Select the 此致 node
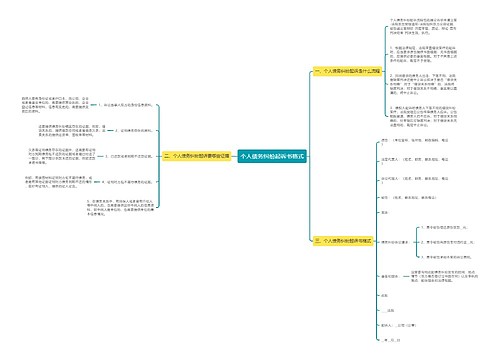This screenshot has width=500, height=360. pos(384,295)
